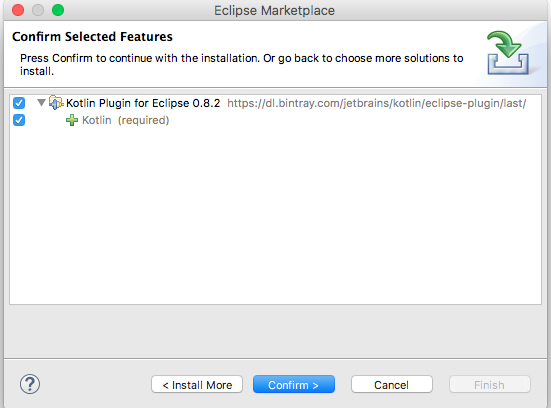This screenshot has width=551, height=408.
Task: Open help with the question mark icon
Action: (x=30, y=384)
